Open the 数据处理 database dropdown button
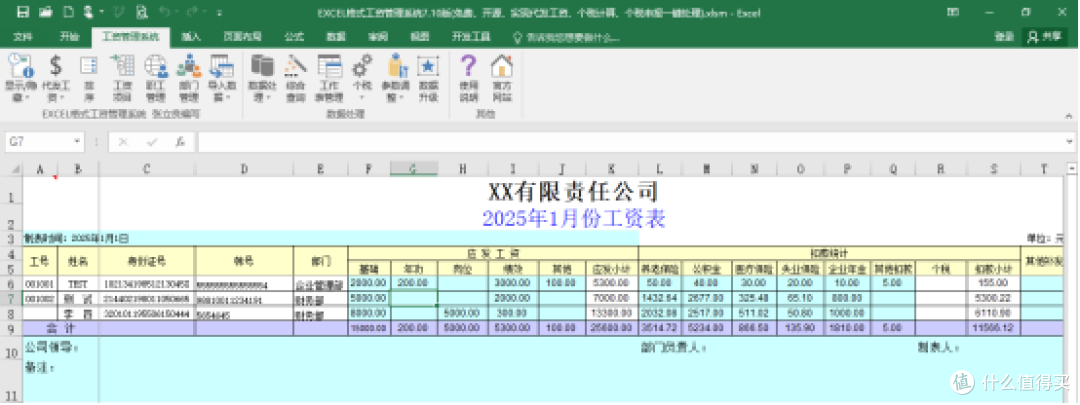Screen dimensions: 1080x405 [x=262, y=79]
